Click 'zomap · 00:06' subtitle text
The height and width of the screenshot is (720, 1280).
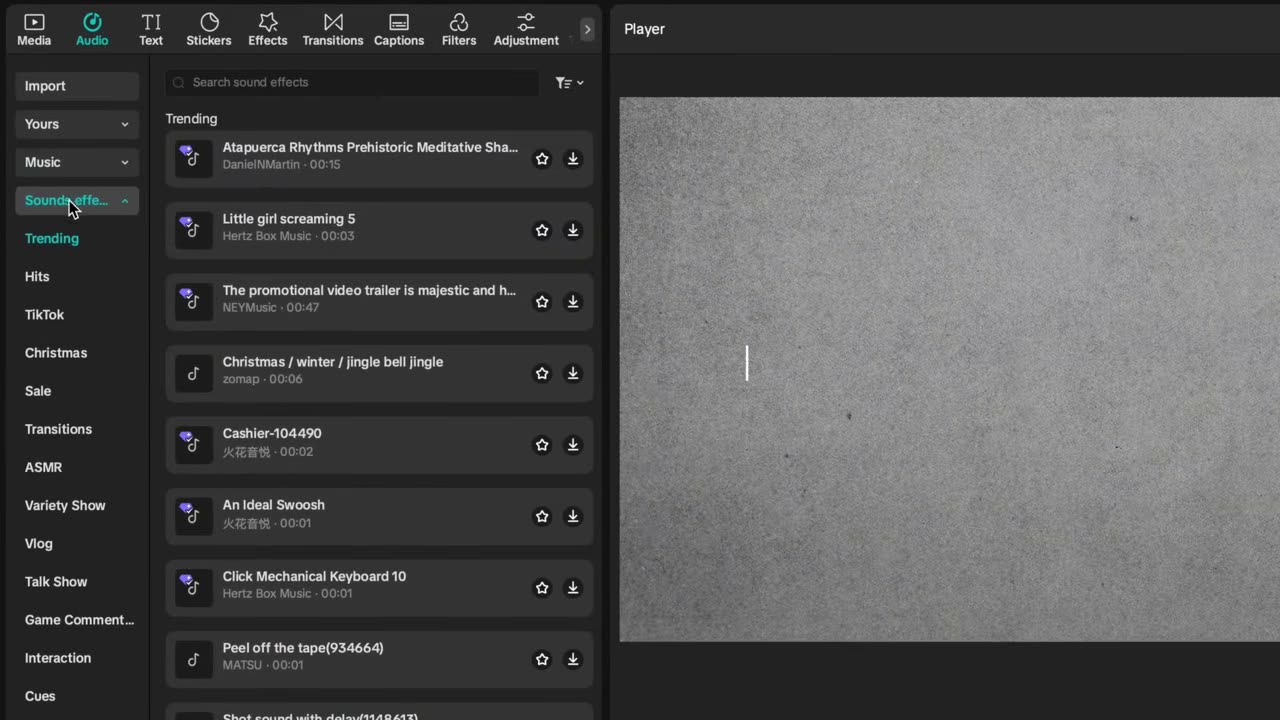click(262, 379)
